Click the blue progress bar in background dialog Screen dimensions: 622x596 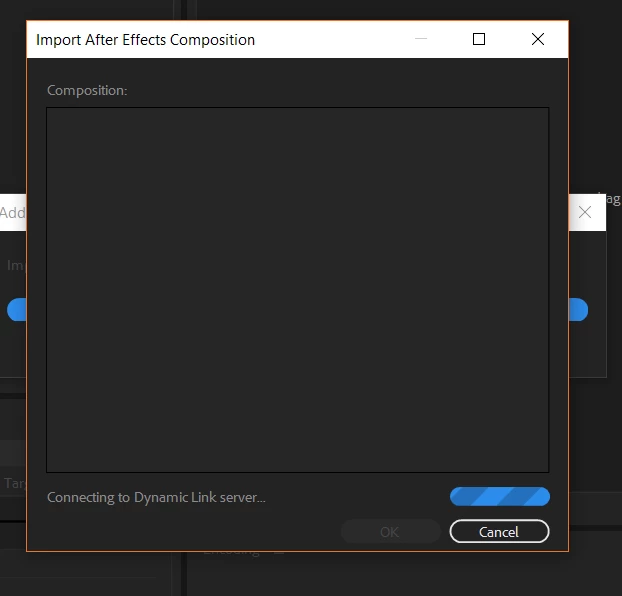[578, 310]
